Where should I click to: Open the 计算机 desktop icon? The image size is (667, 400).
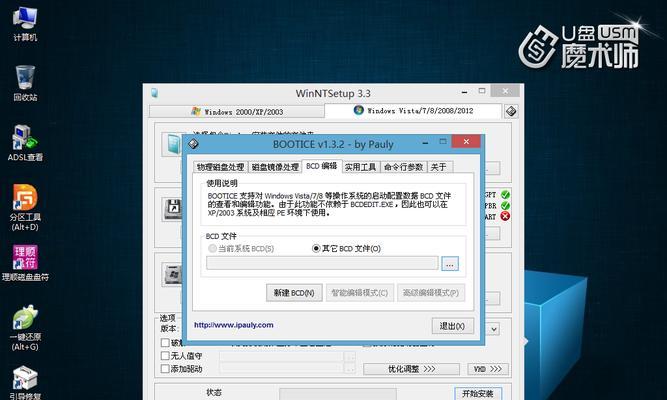(x=25, y=25)
